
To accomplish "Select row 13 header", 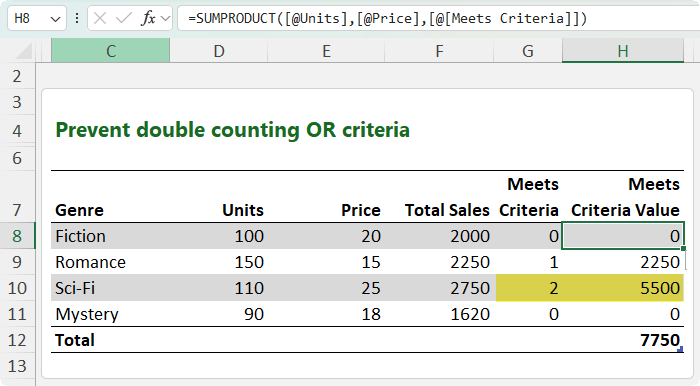I will [17, 366].
